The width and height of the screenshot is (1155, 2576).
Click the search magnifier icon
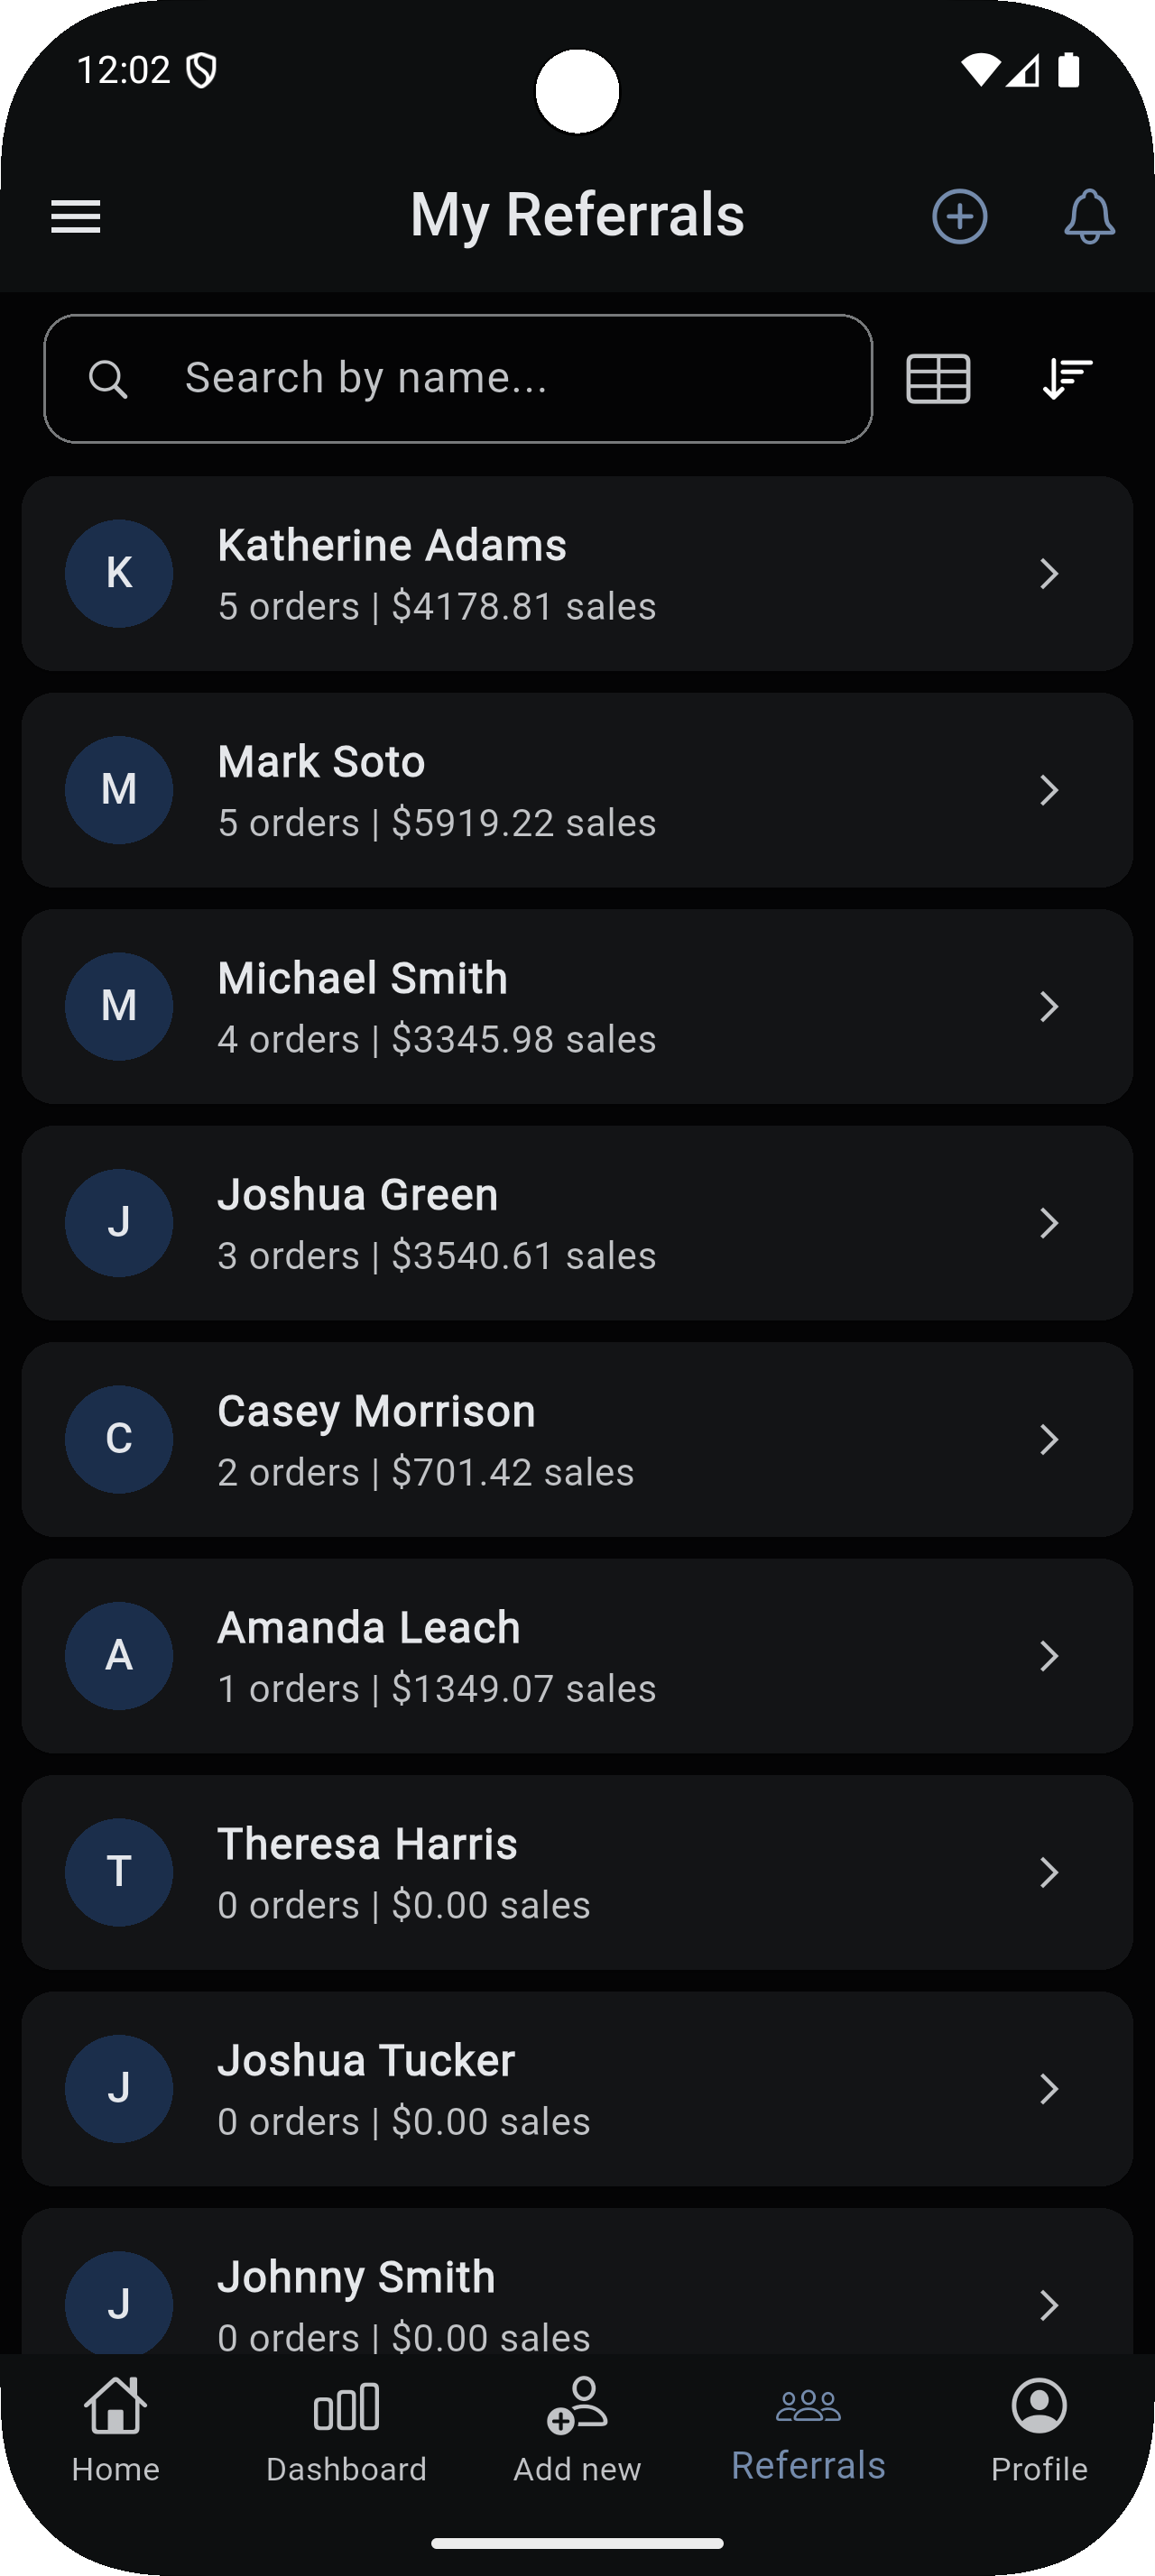[x=108, y=379]
